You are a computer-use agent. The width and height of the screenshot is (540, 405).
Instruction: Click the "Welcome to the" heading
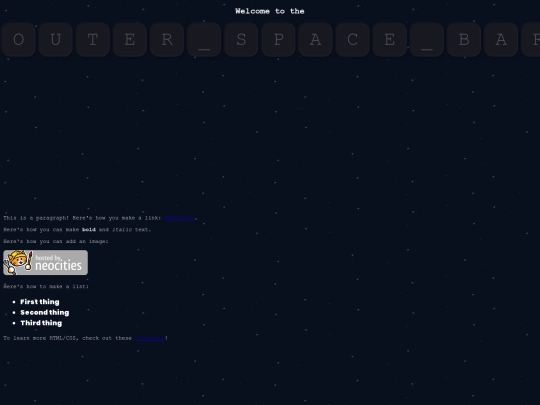[x=270, y=11]
